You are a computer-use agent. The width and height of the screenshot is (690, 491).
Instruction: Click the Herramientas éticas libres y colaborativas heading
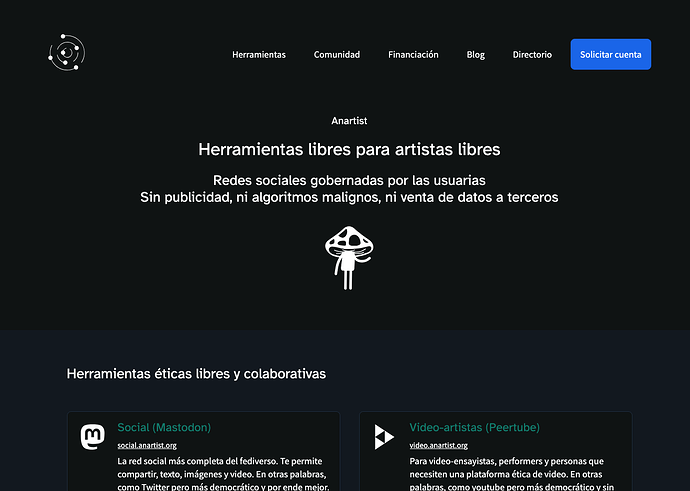point(196,373)
